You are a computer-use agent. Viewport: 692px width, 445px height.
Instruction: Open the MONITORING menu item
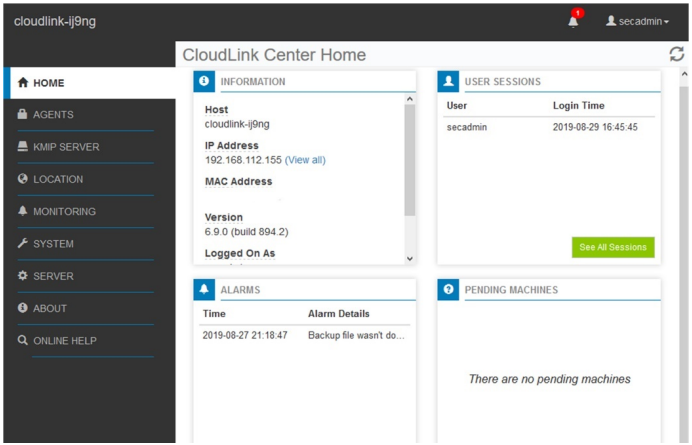click(x=86, y=211)
